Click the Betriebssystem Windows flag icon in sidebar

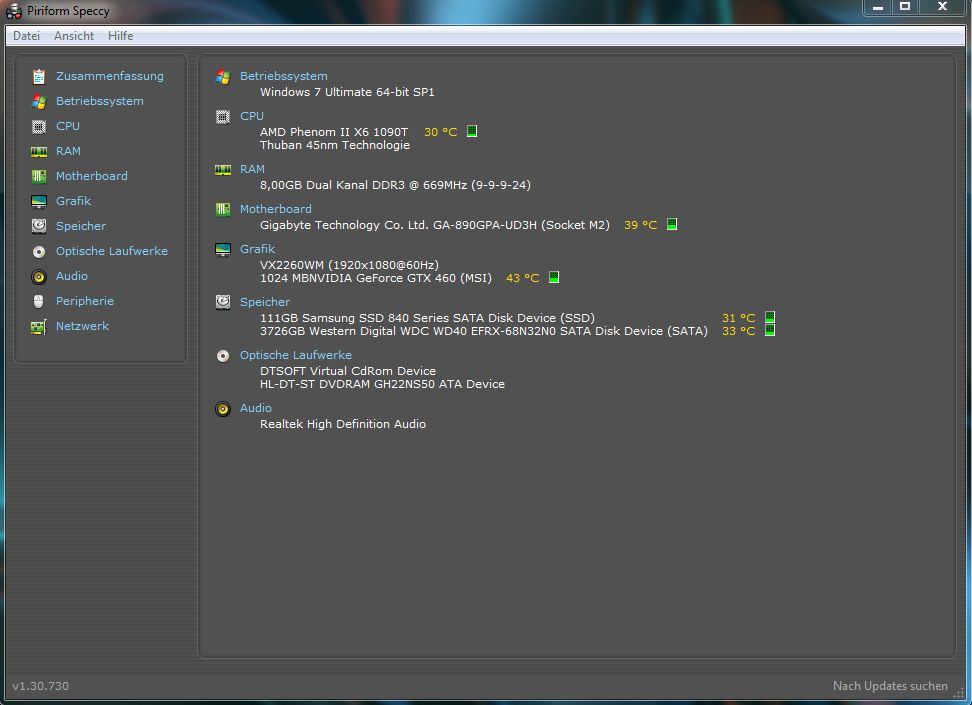coord(38,101)
